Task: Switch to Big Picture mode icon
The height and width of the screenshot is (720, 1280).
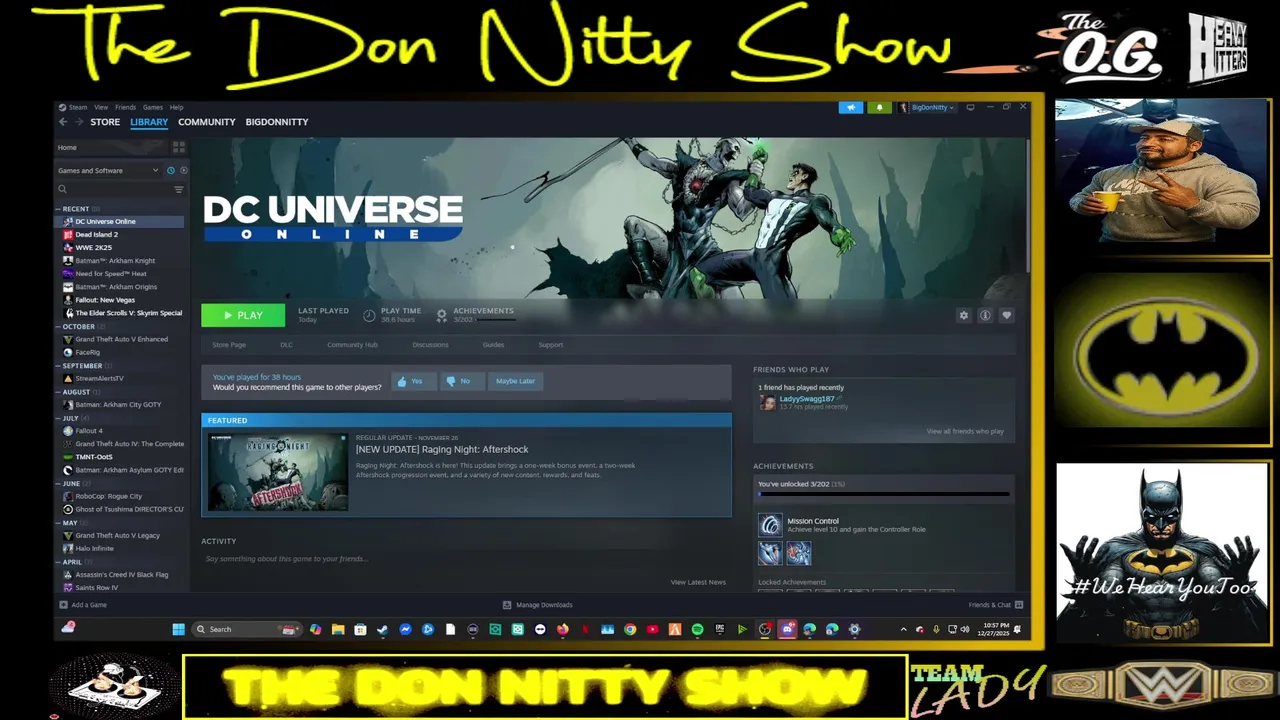Action: click(x=970, y=107)
